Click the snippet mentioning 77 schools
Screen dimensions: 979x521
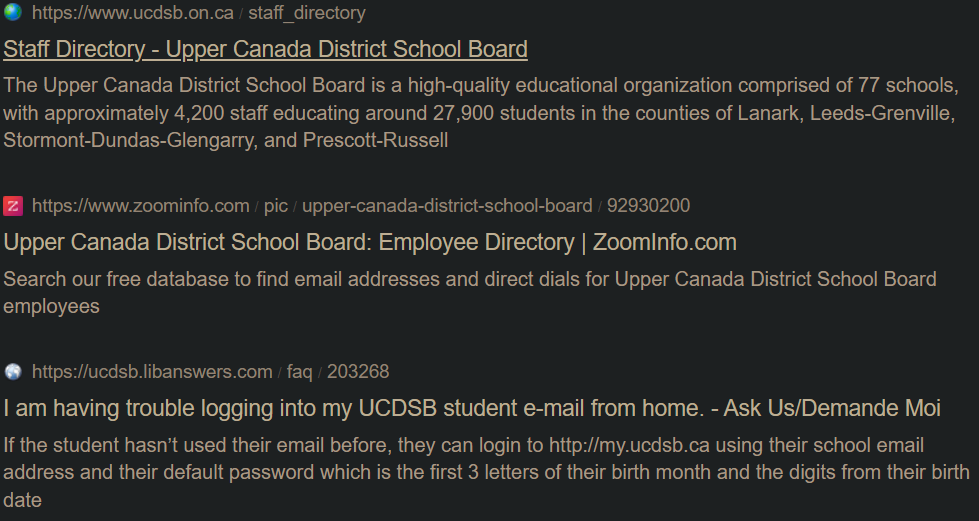(x=480, y=85)
